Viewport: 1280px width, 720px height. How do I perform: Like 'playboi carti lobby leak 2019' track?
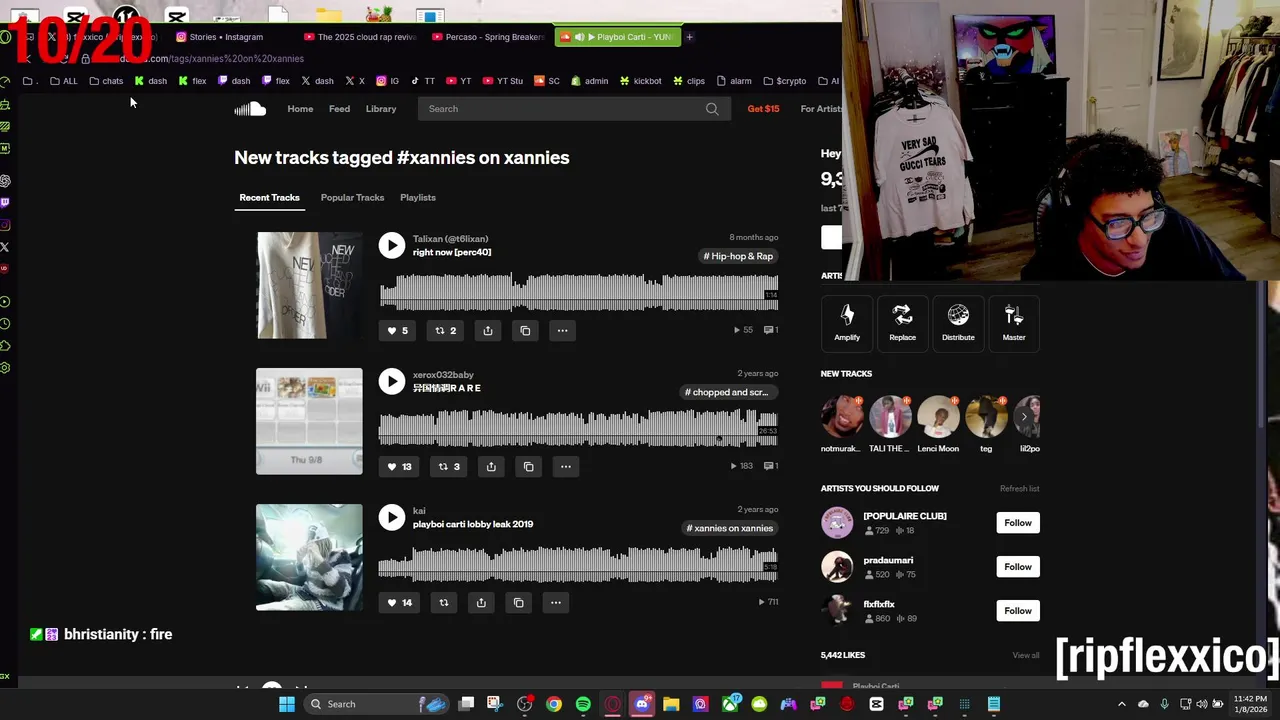pyautogui.click(x=399, y=602)
